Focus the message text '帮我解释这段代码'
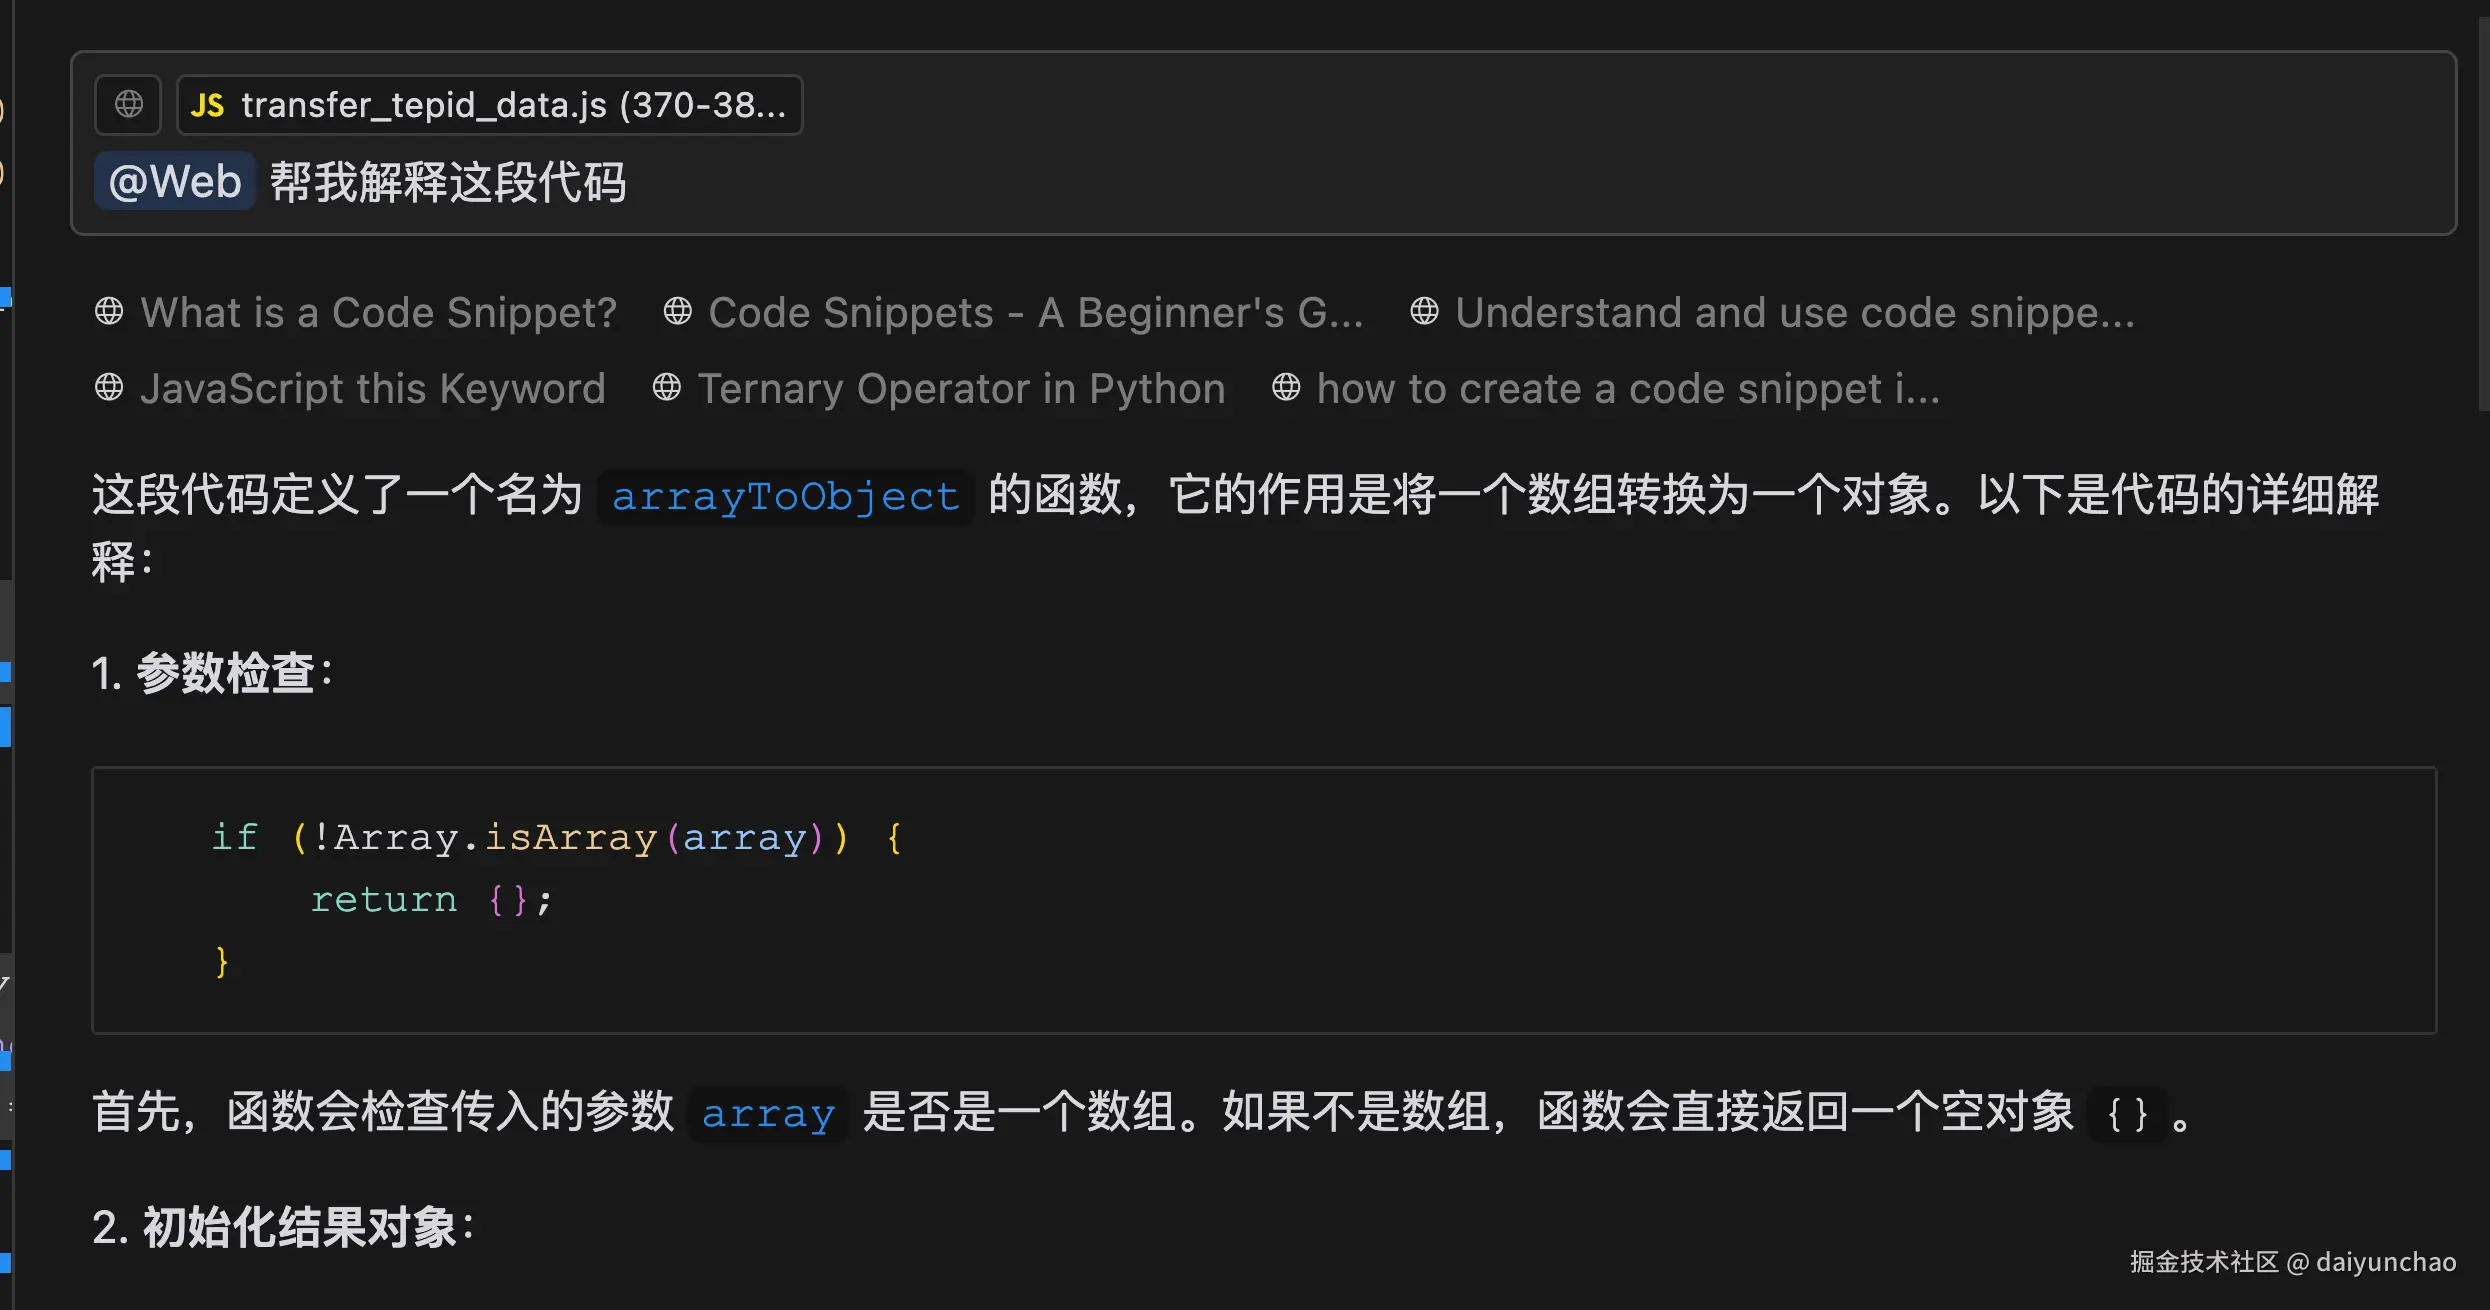The image size is (2490, 1310). [x=448, y=183]
